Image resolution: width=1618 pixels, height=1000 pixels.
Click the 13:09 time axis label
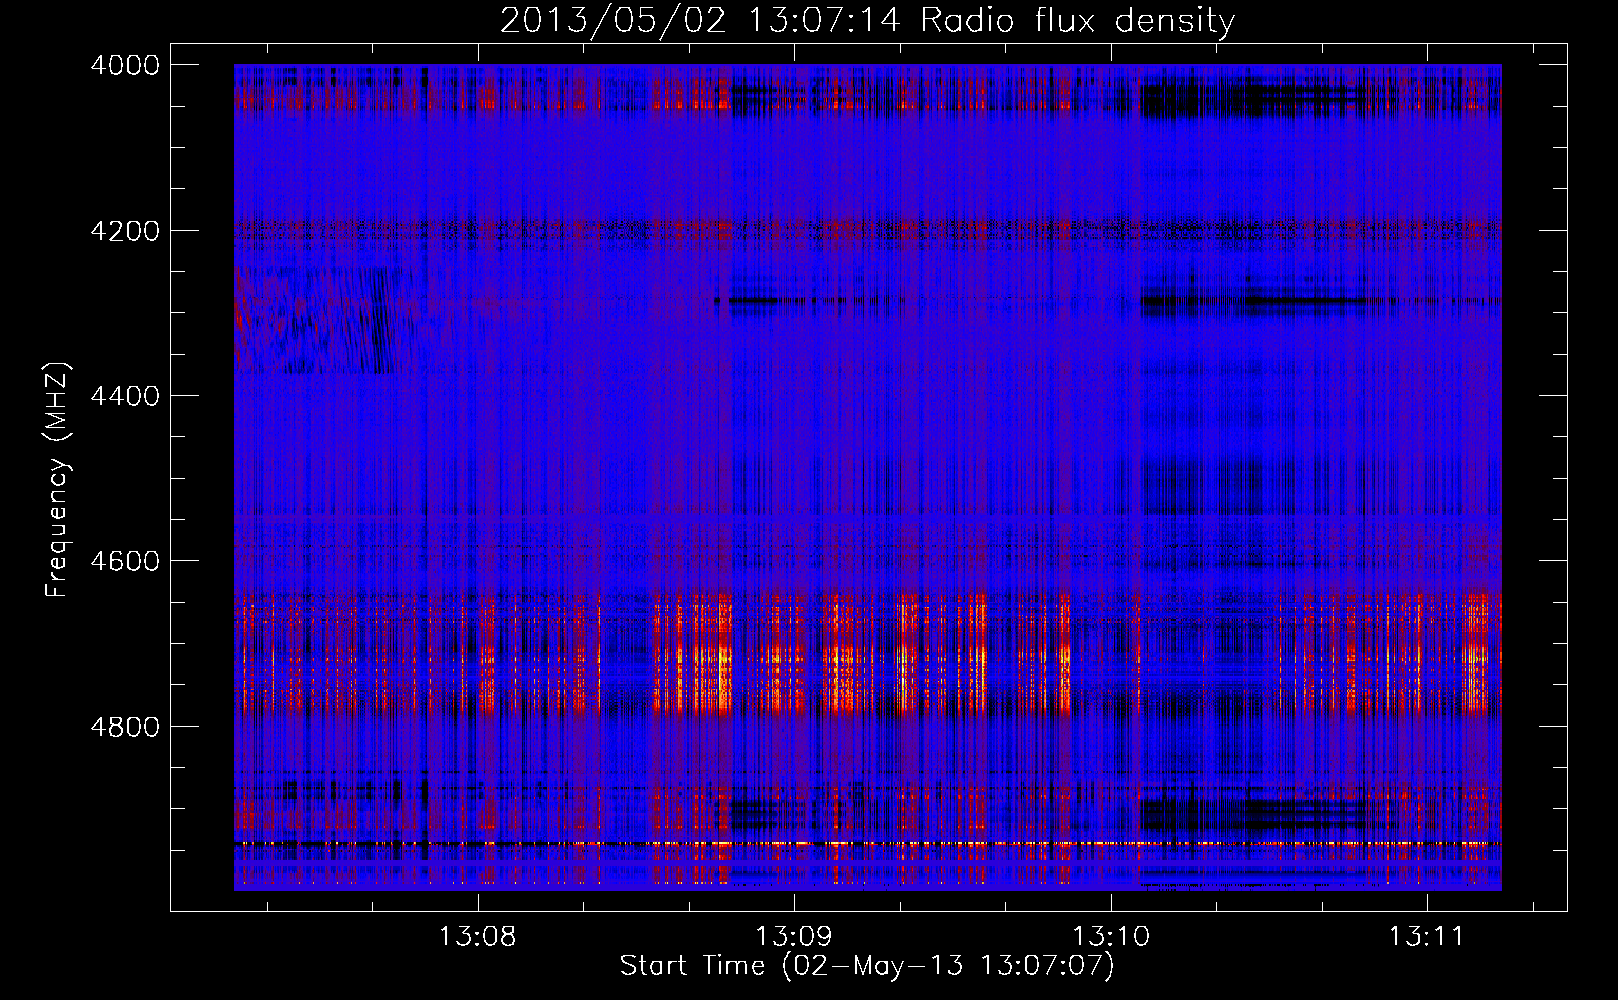pyautogui.click(x=794, y=937)
